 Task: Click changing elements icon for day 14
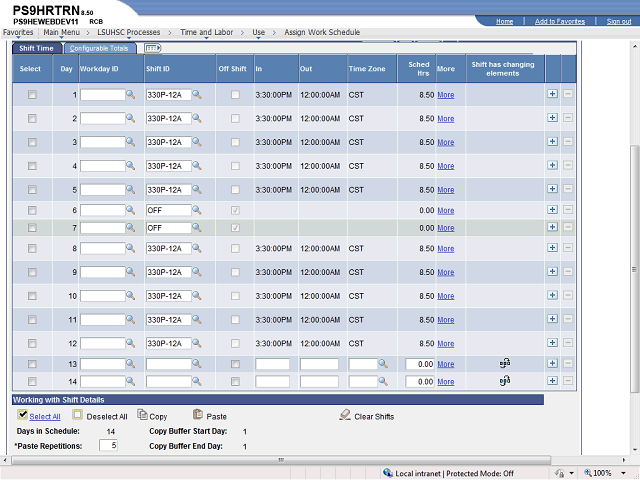[x=505, y=381]
